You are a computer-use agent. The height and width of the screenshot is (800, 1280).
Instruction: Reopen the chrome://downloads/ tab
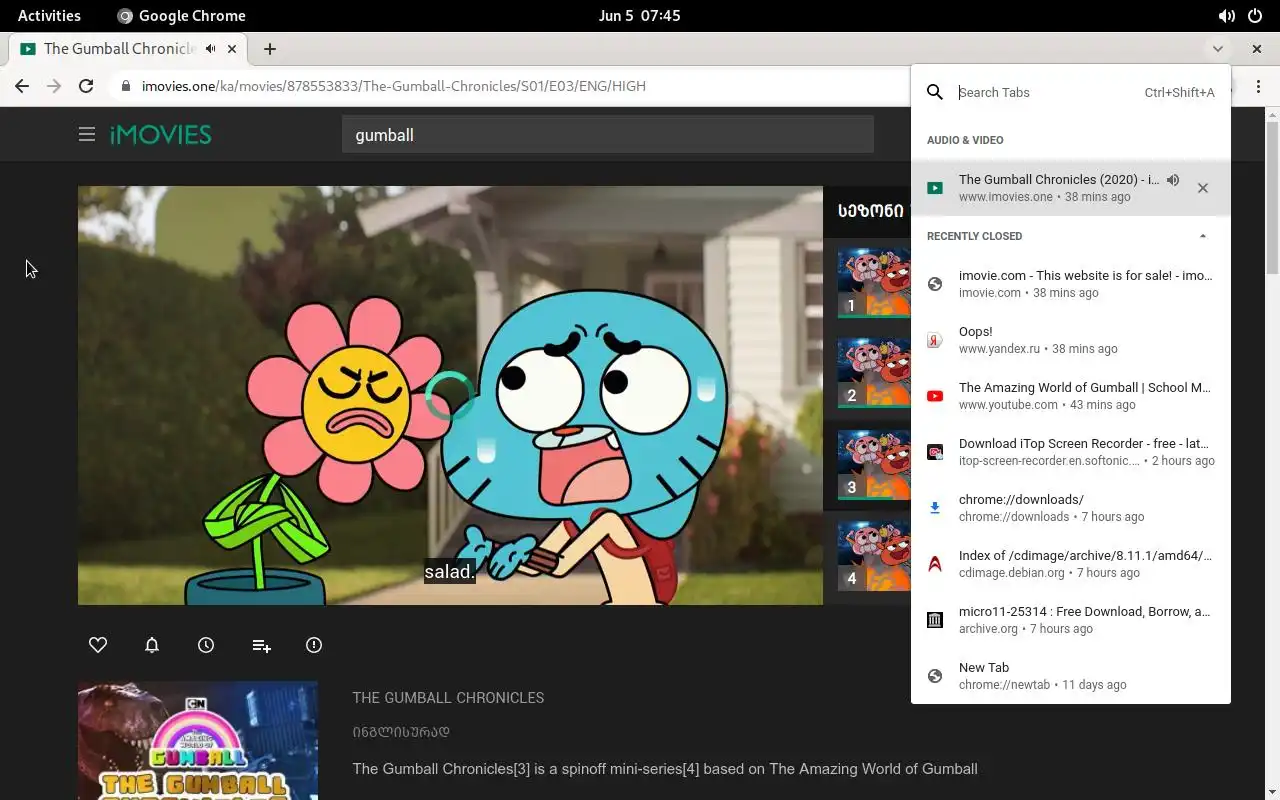click(1071, 508)
